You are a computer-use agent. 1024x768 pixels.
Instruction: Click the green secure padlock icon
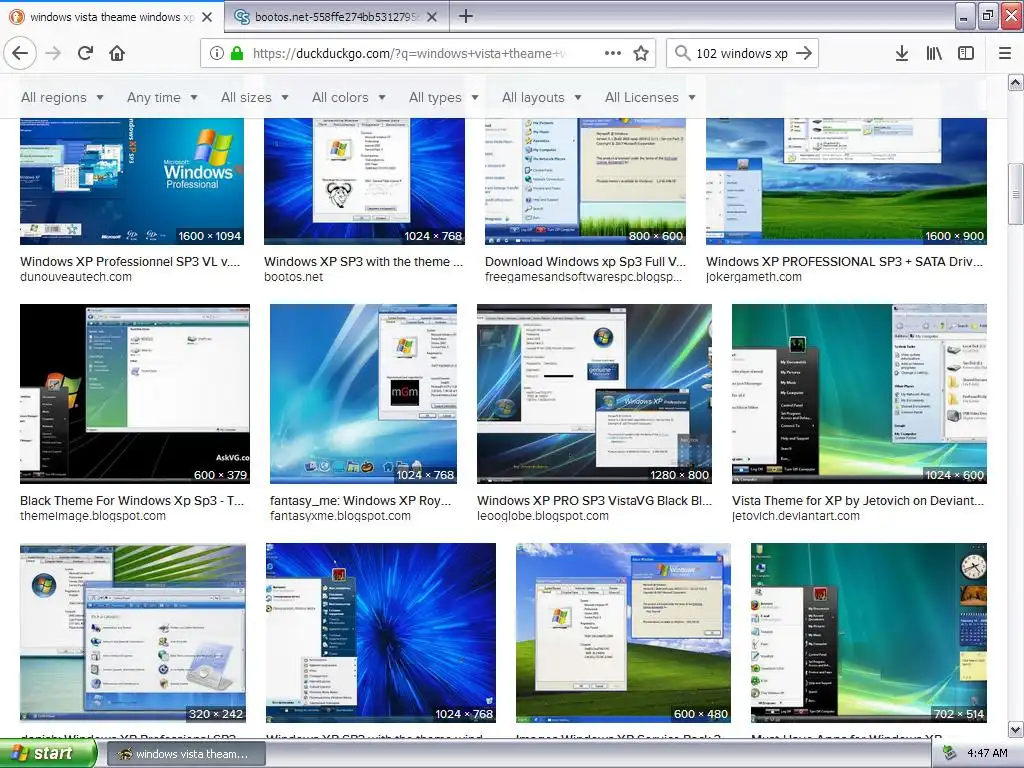click(x=237, y=53)
